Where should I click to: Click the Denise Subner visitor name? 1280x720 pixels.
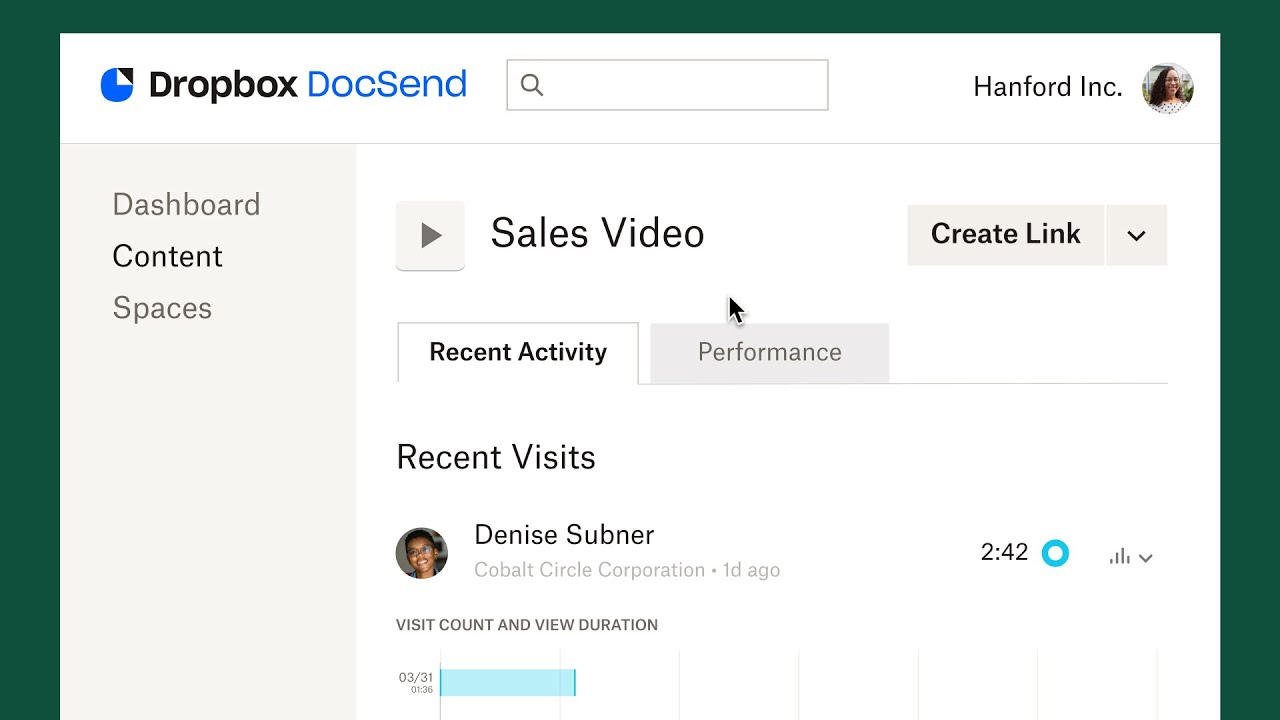[564, 535]
